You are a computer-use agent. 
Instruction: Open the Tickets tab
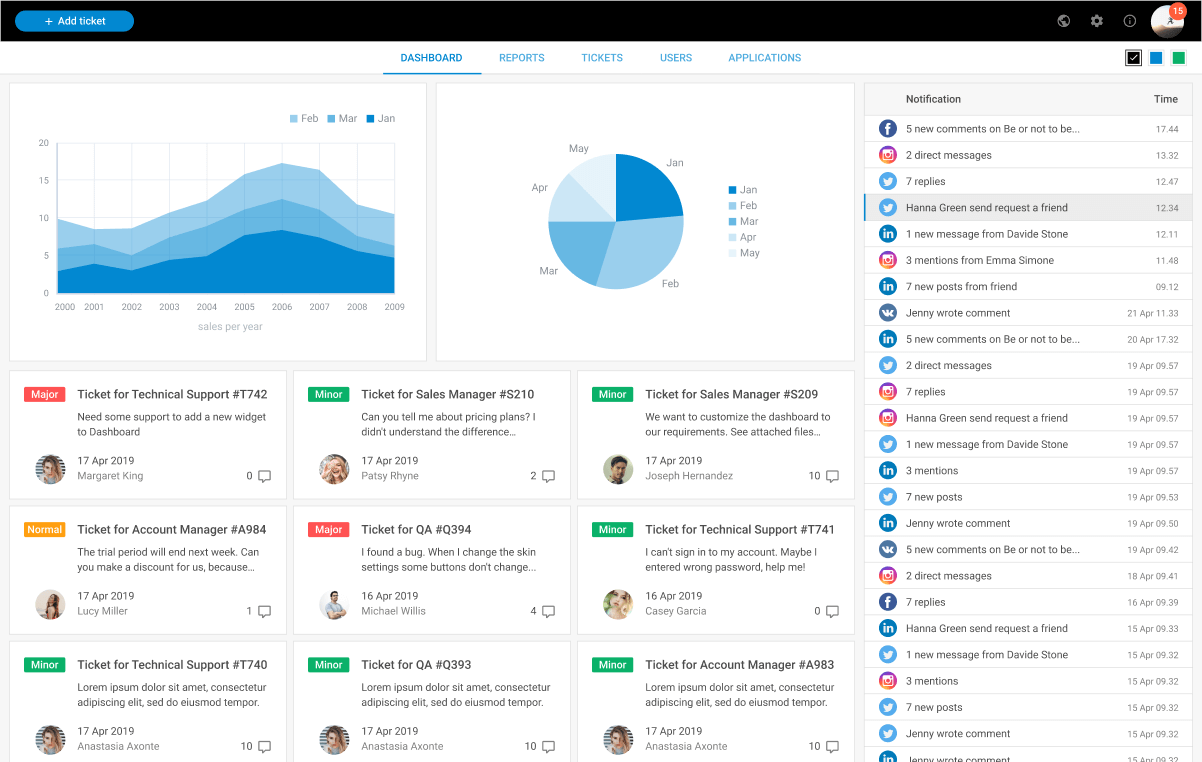[x=602, y=58]
